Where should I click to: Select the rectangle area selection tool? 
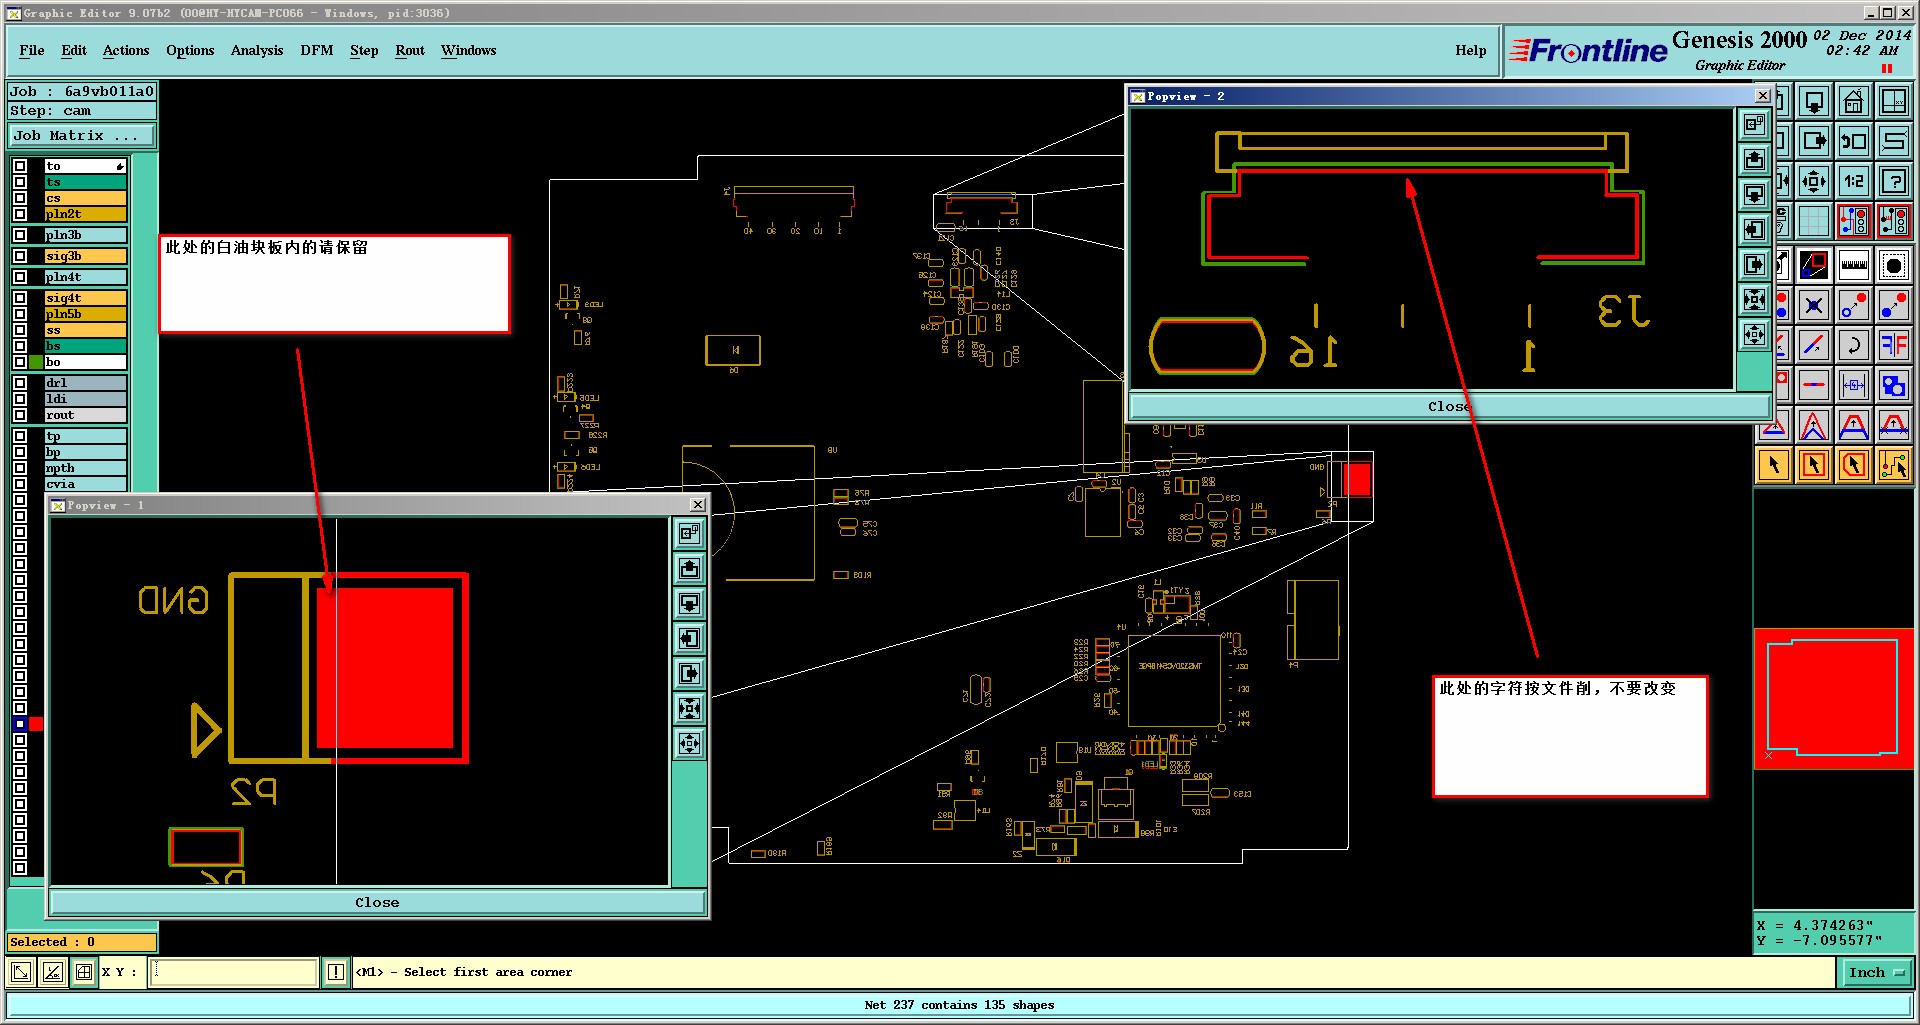[1814, 465]
